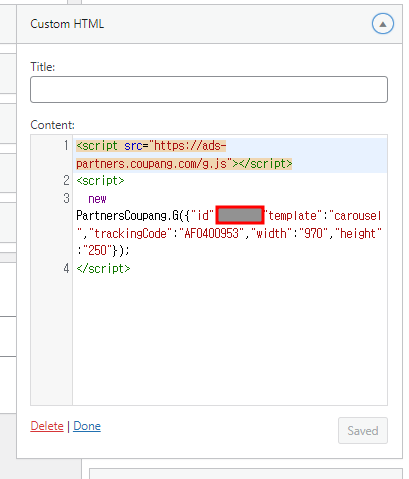The width and height of the screenshot is (409, 479).
Task: Click the "250" height value in code
Action: (97, 250)
